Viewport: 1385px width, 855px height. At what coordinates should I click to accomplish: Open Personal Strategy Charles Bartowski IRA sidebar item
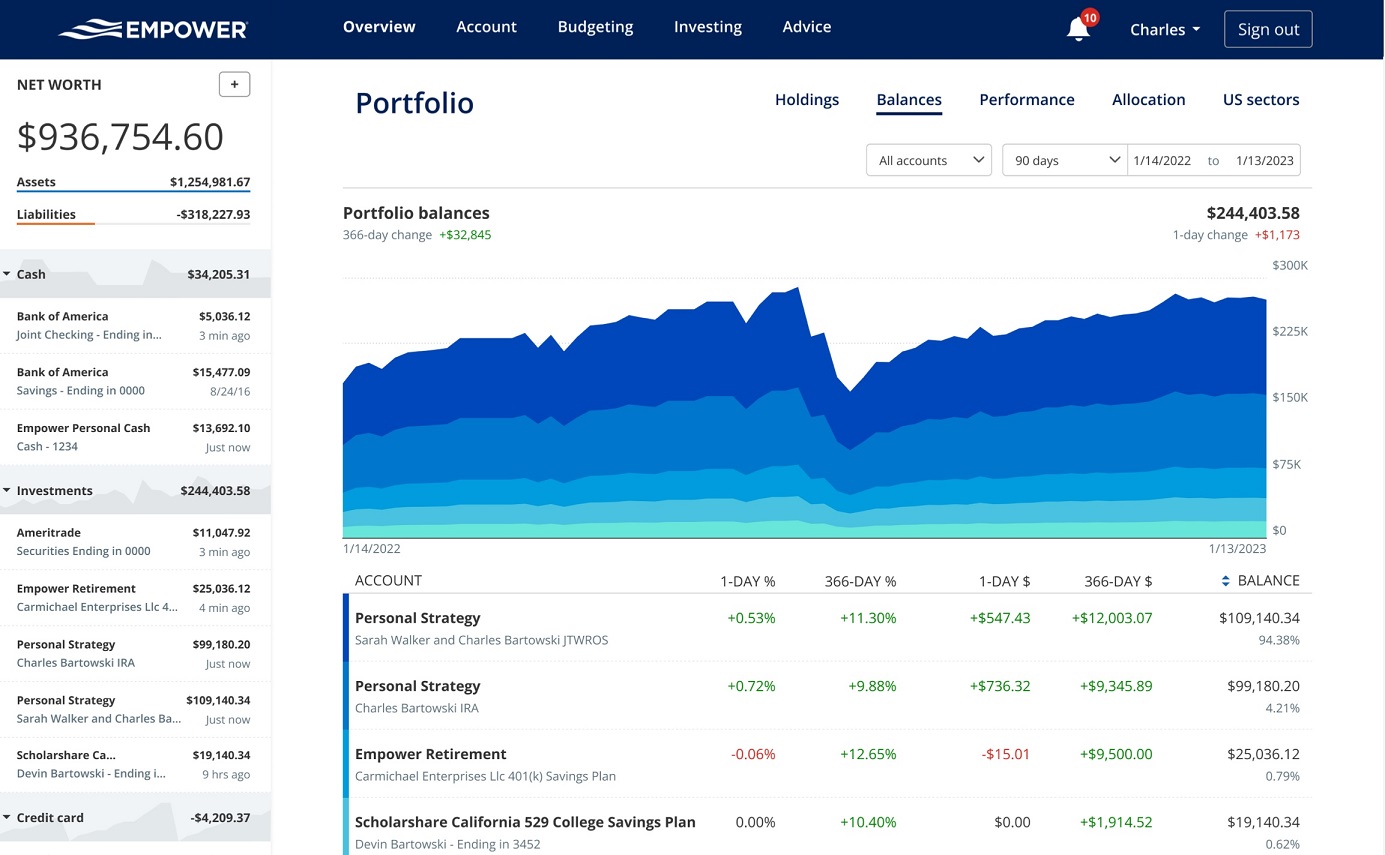[x=135, y=654]
